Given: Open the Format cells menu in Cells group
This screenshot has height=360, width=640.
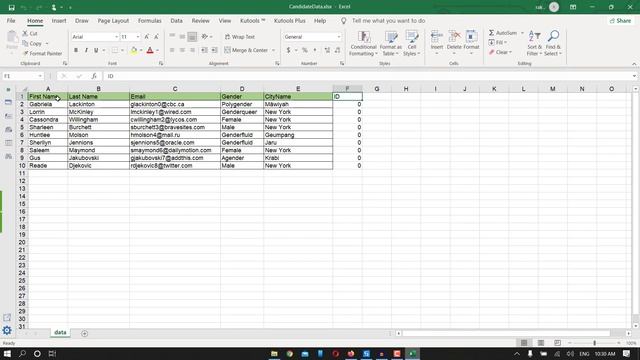Looking at the screenshot, I should 471,42.
